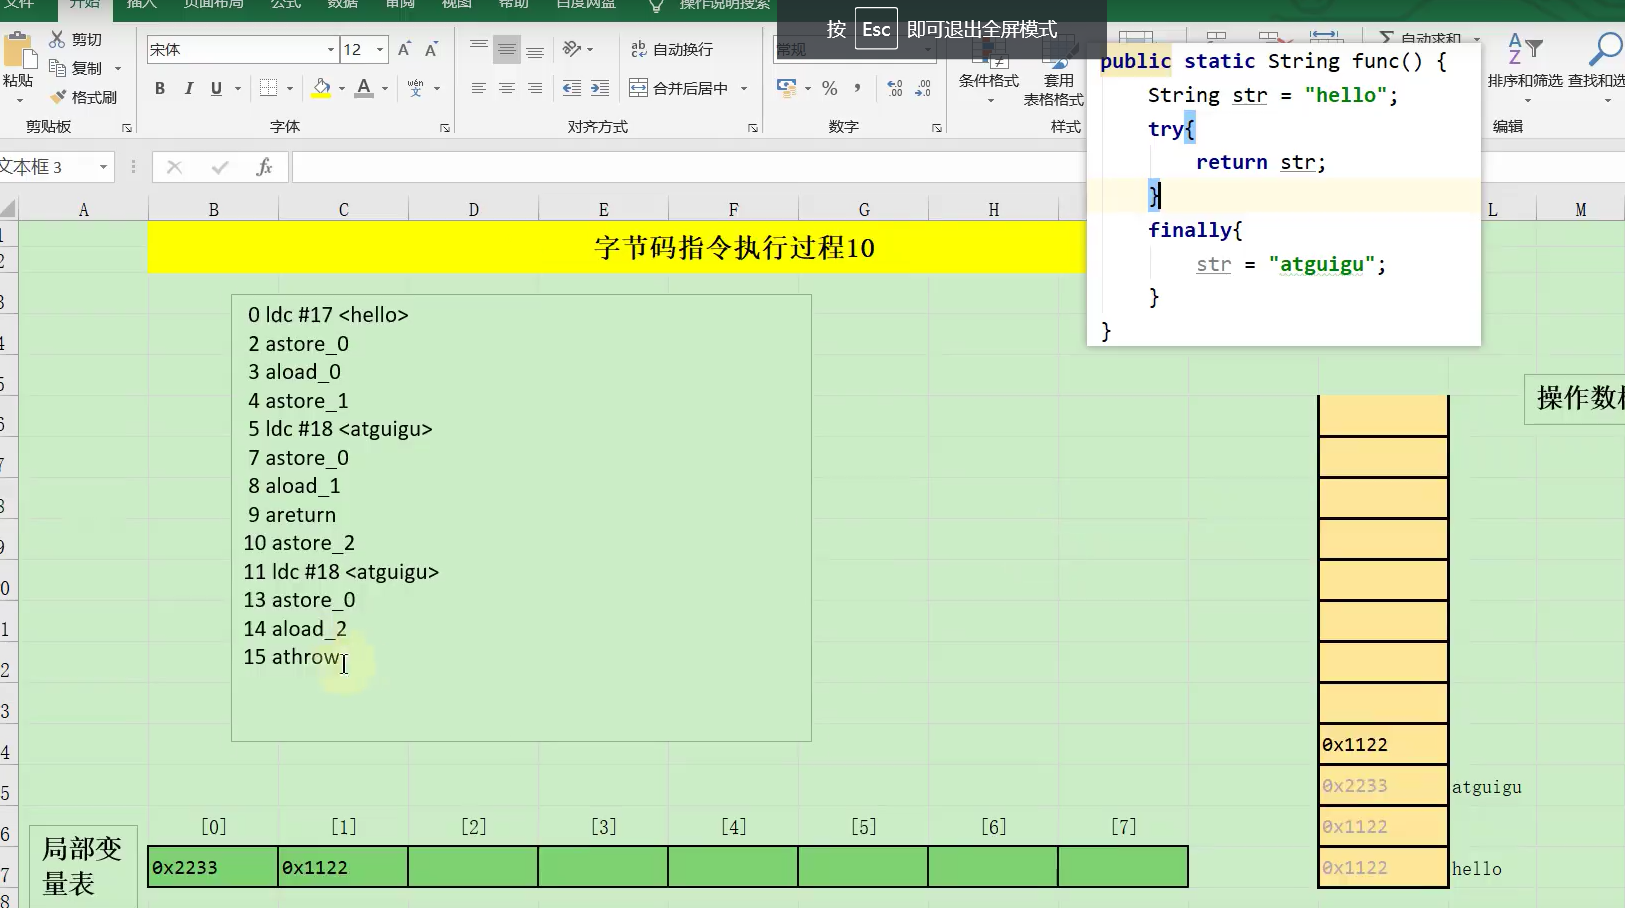1625x908 pixels.
Task: Click the 排序和筛选 Sort & Filter button
Action: click(1525, 66)
